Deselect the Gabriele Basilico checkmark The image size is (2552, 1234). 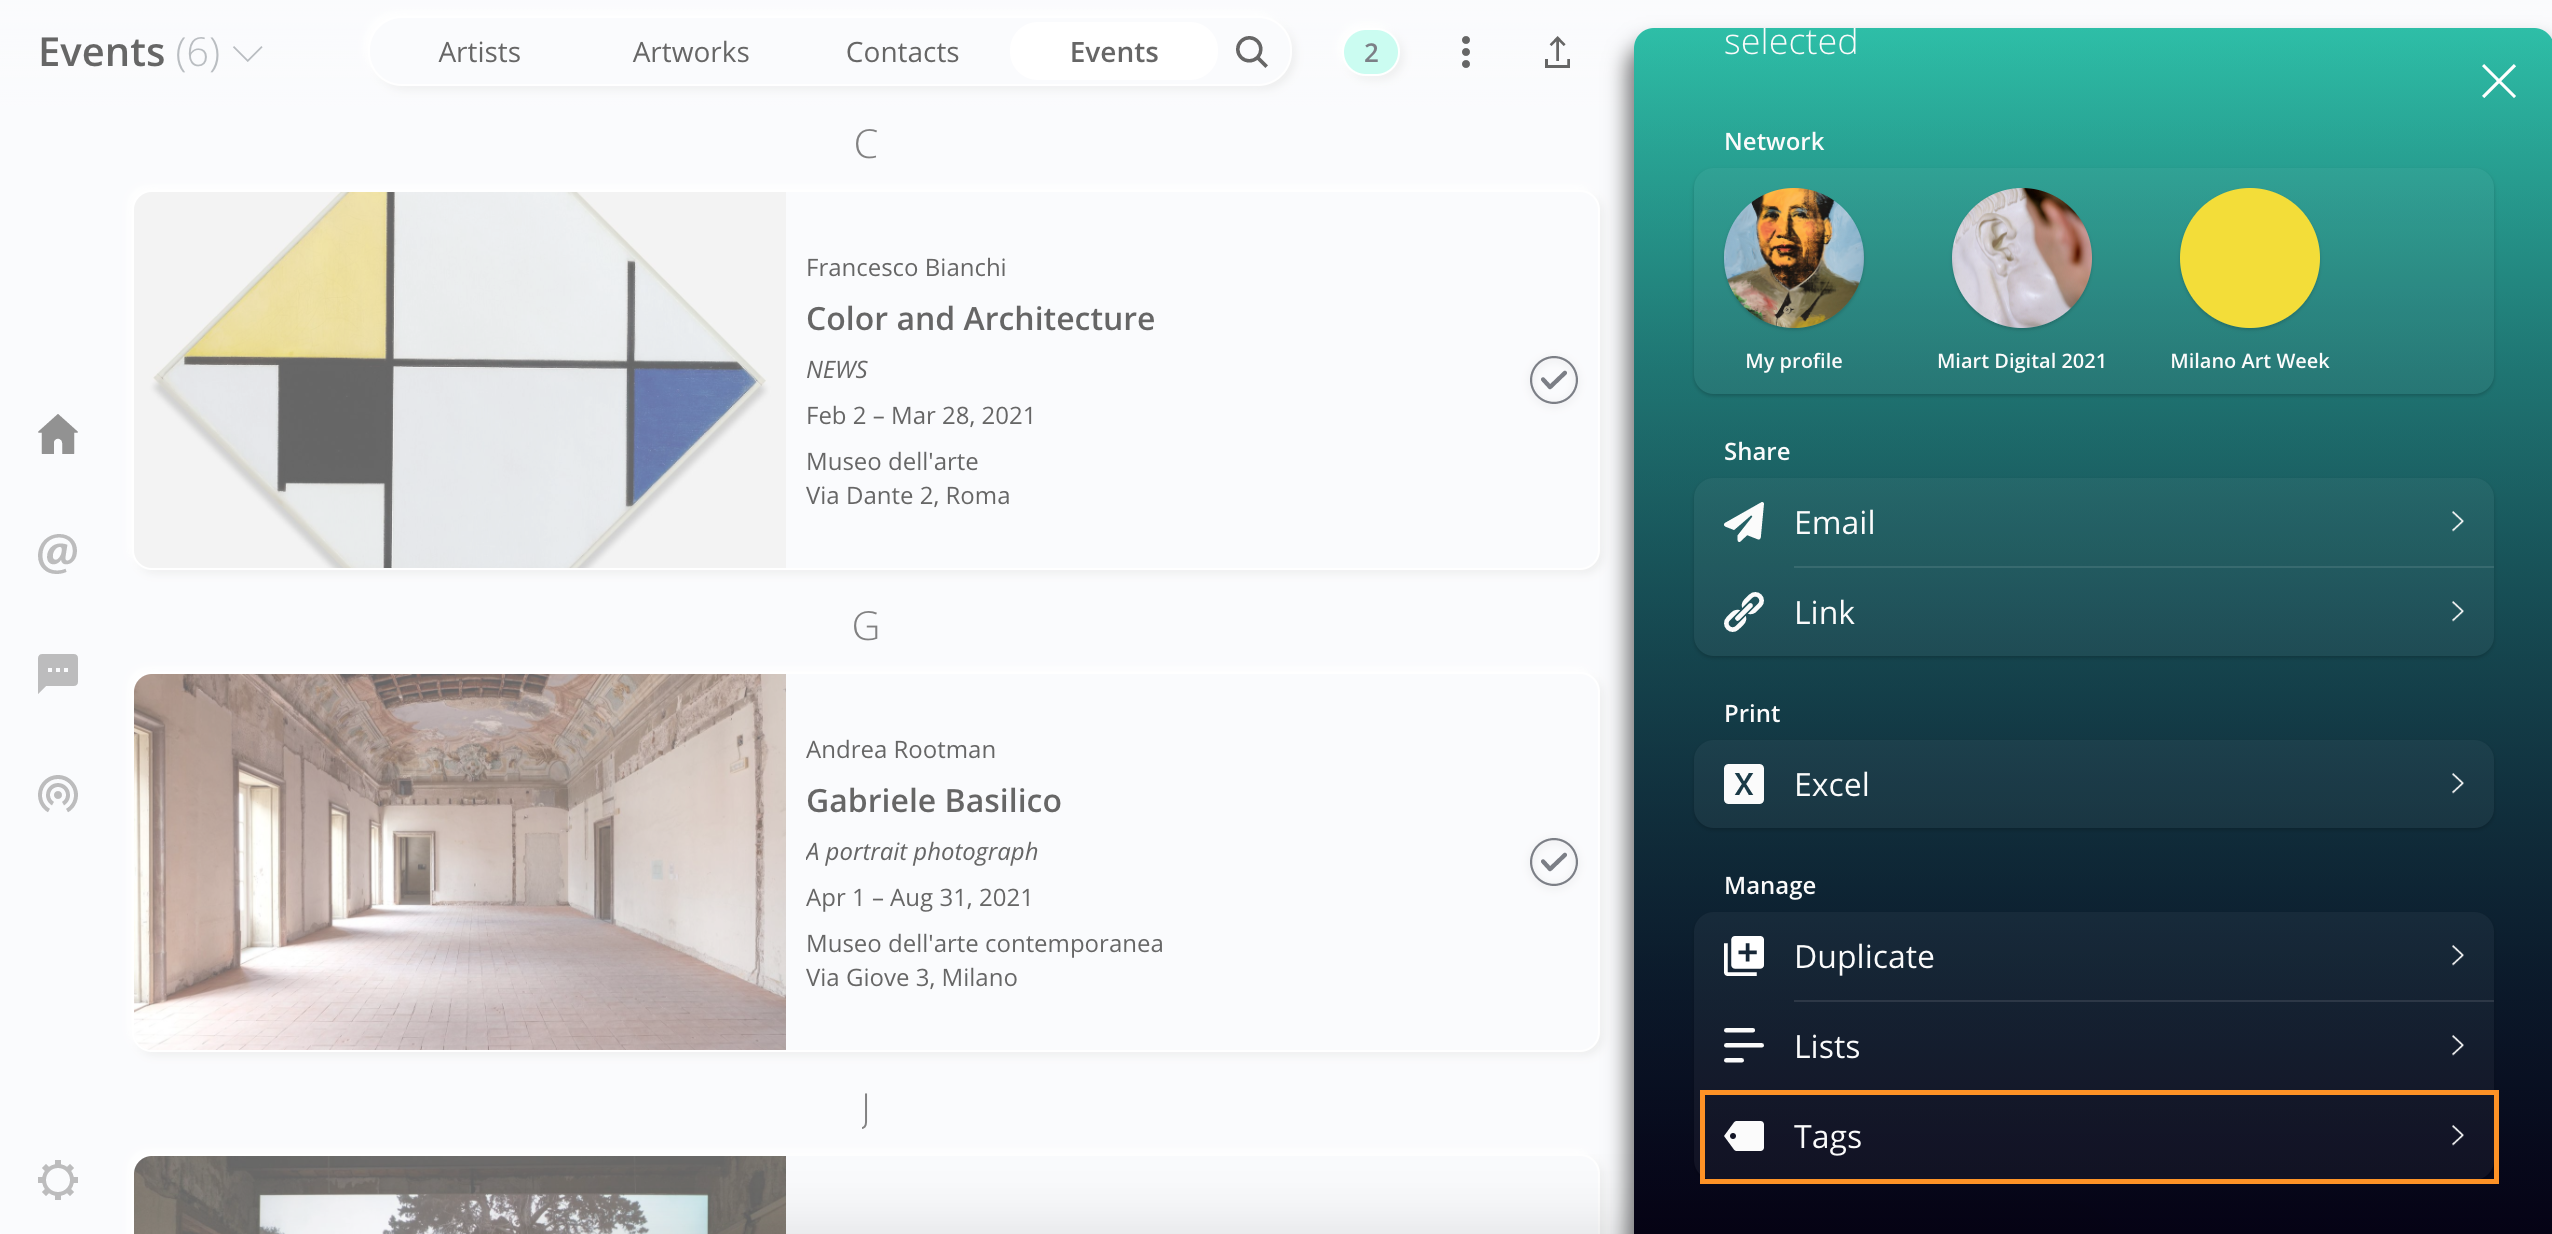tap(1554, 862)
